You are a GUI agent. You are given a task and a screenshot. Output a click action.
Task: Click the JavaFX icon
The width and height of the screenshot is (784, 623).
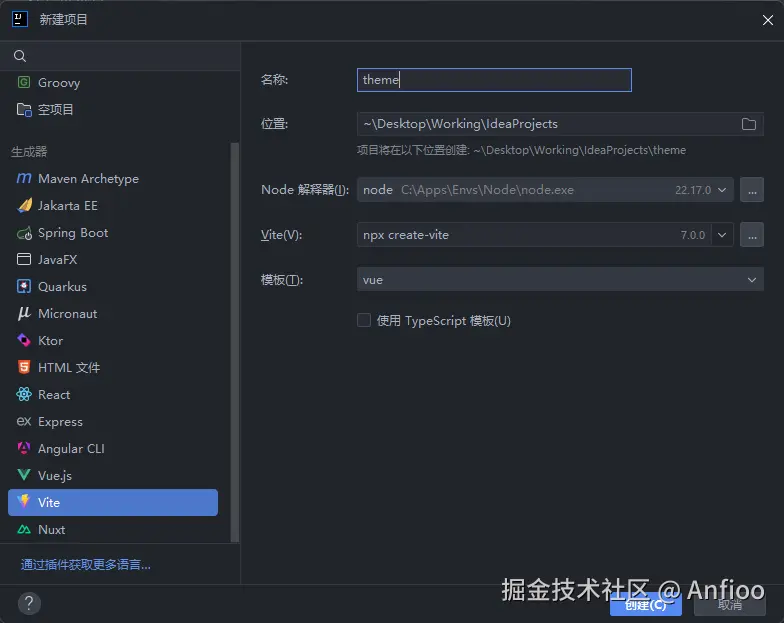click(24, 259)
